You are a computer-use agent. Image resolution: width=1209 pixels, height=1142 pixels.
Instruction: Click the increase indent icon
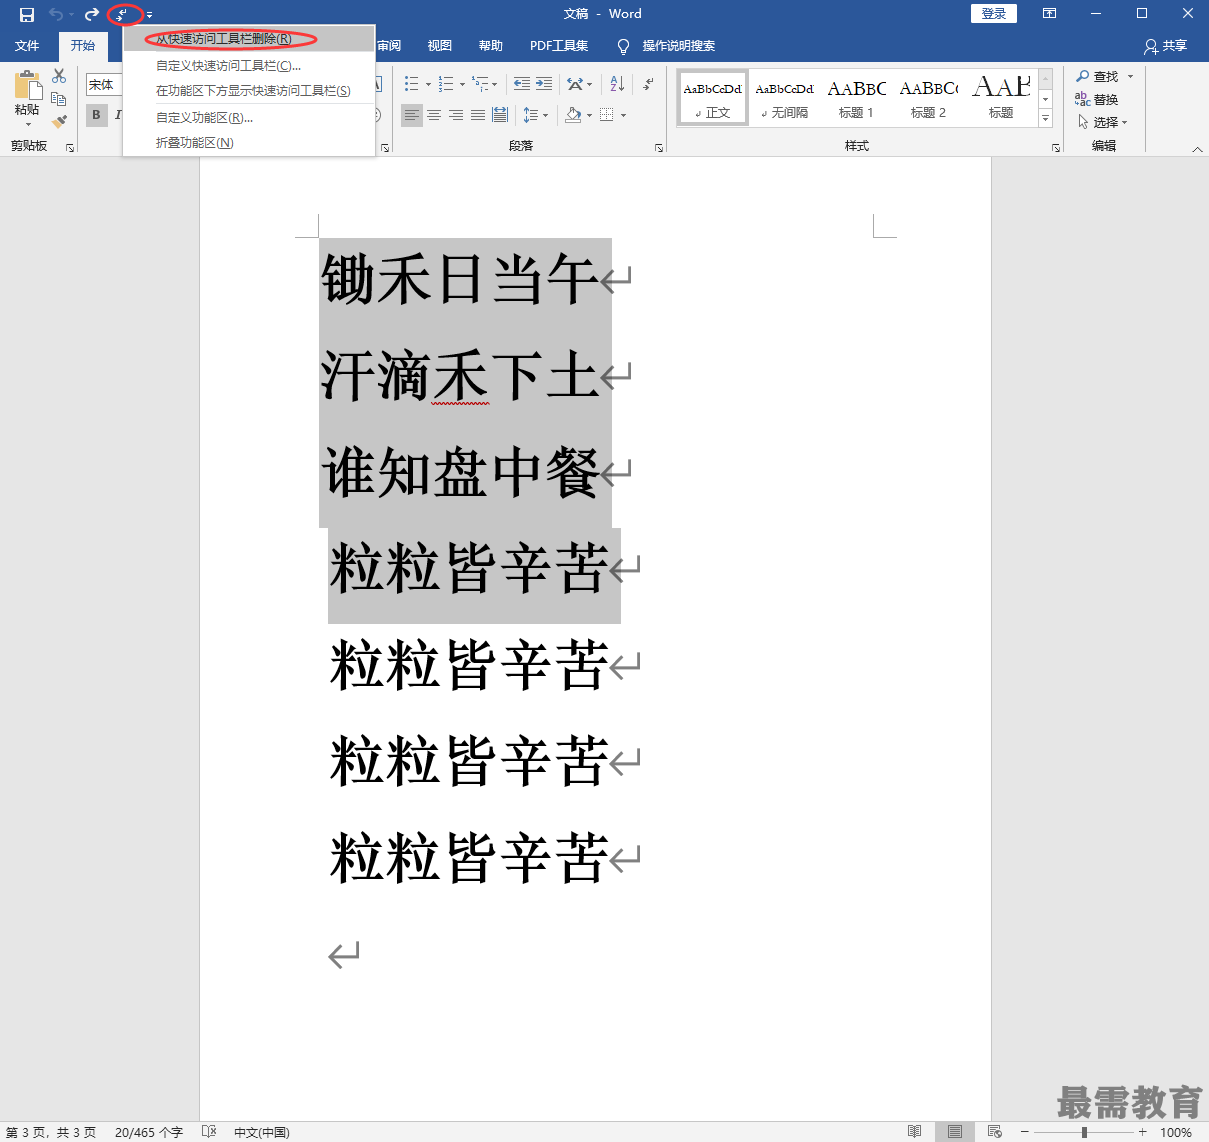pyautogui.click(x=543, y=84)
